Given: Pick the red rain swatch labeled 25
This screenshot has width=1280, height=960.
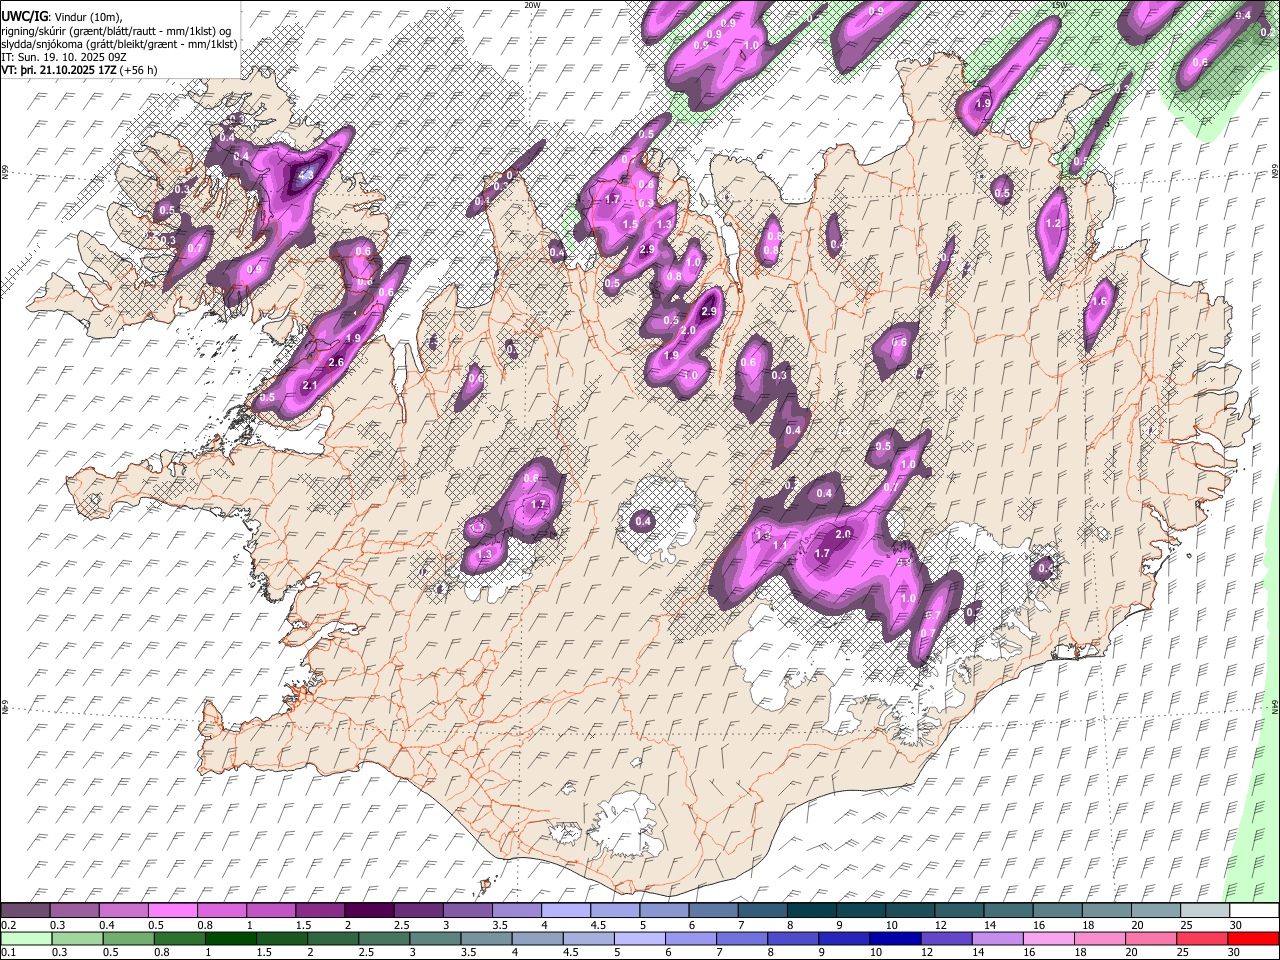Looking at the screenshot, I should pos(1203,939).
